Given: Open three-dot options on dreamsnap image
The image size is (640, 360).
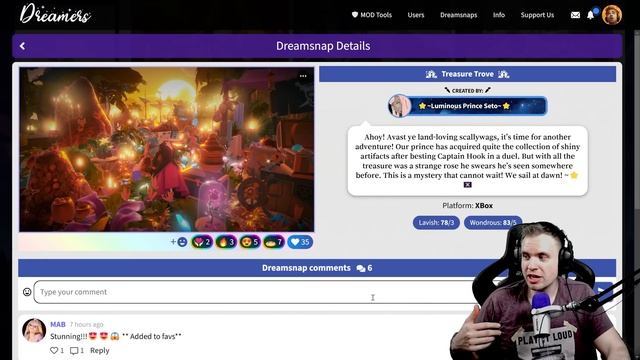Looking at the screenshot, I should coord(303,76).
